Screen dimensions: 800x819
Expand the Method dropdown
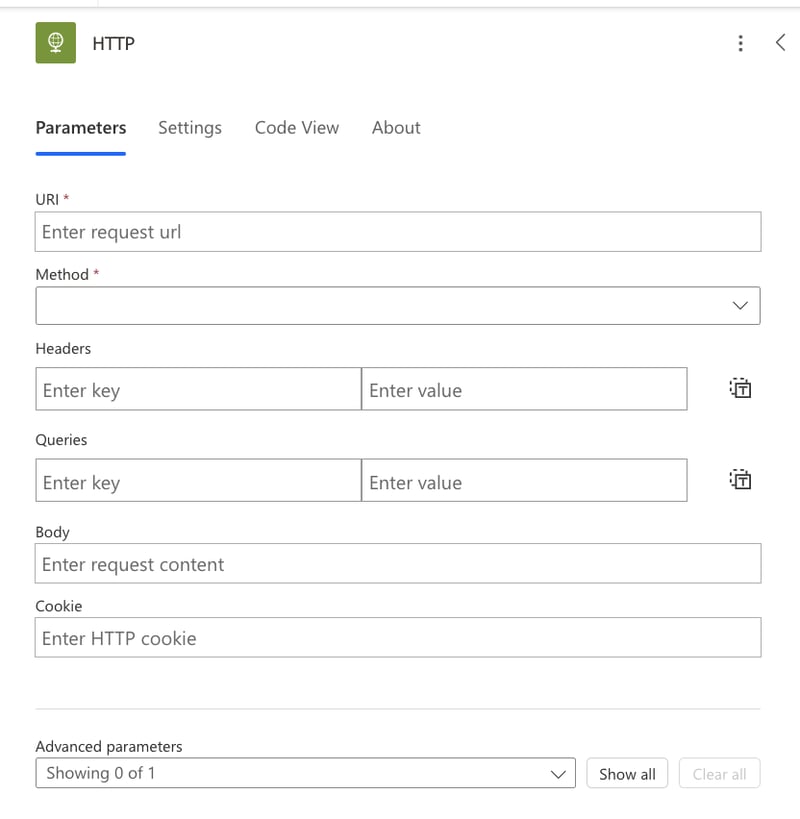[398, 306]
